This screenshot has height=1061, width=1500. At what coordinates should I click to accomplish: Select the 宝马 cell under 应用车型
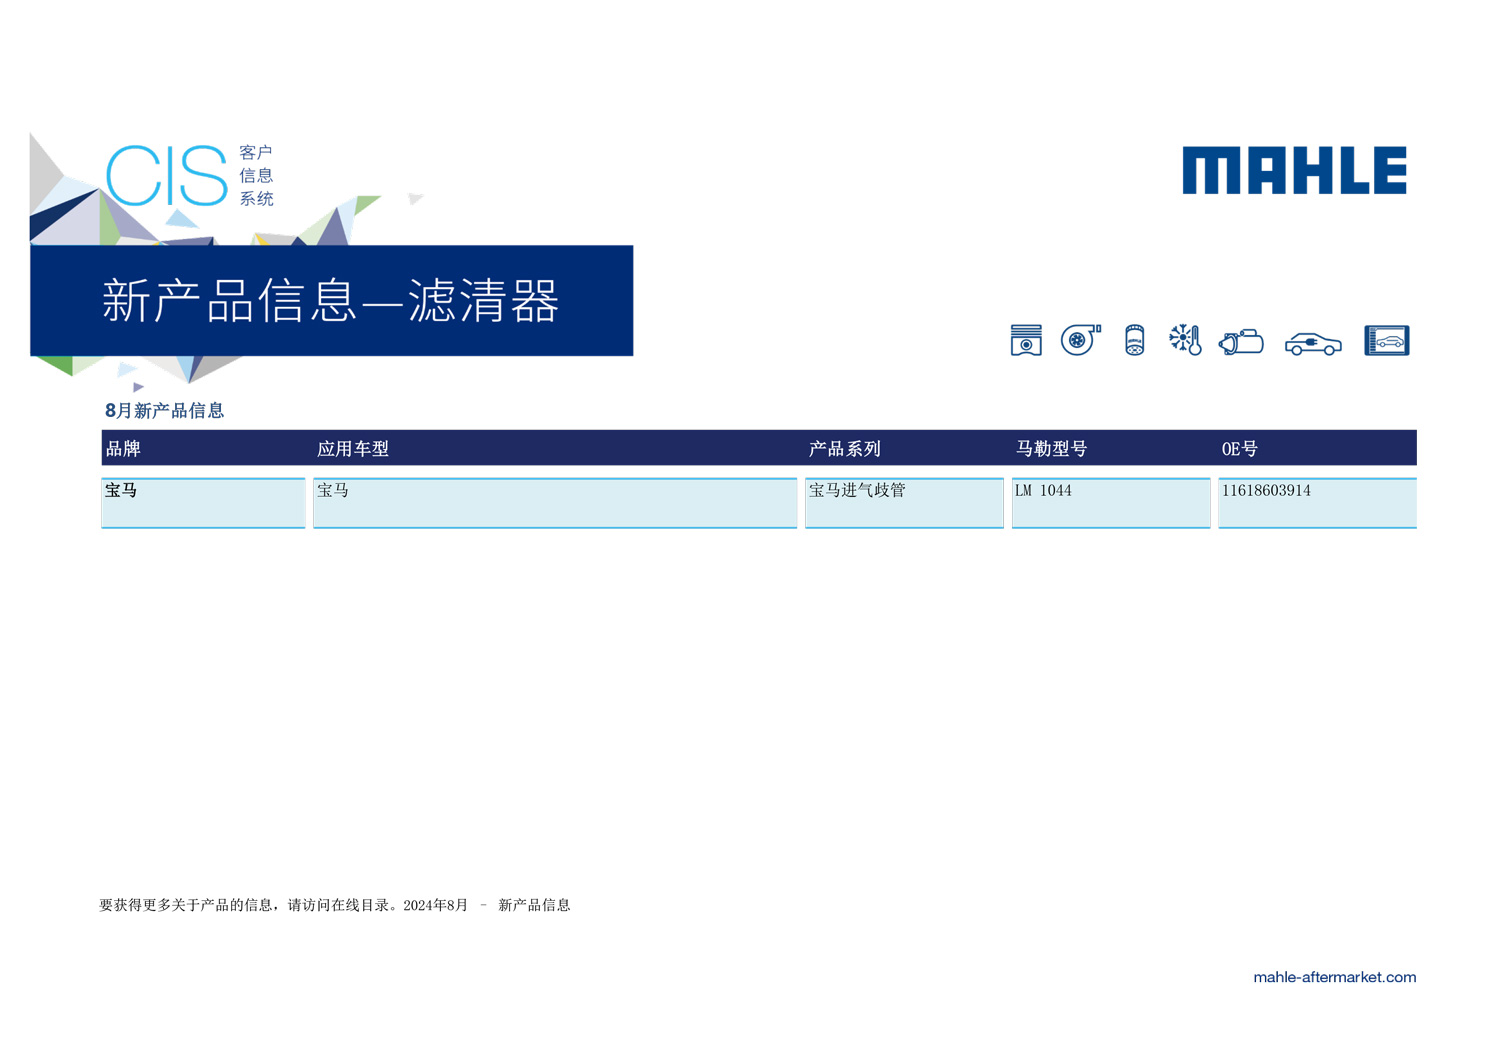[x=555, y=503]
